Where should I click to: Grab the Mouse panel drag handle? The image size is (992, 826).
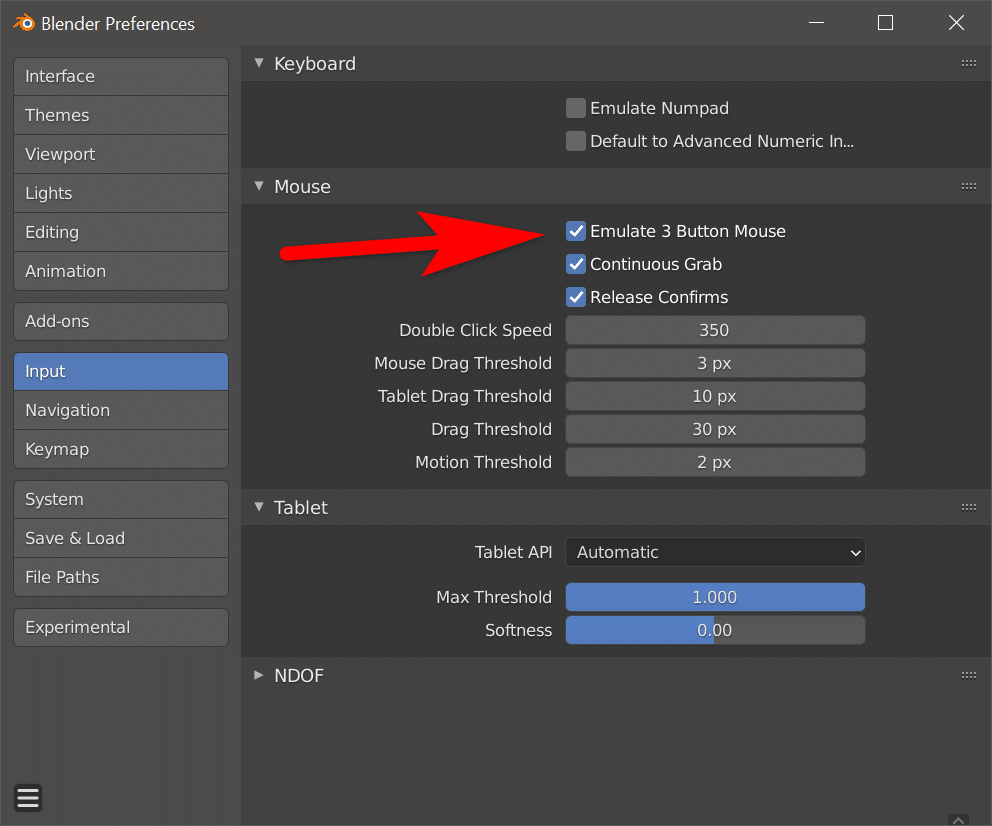pyautogui.click(x=969, y=187)
